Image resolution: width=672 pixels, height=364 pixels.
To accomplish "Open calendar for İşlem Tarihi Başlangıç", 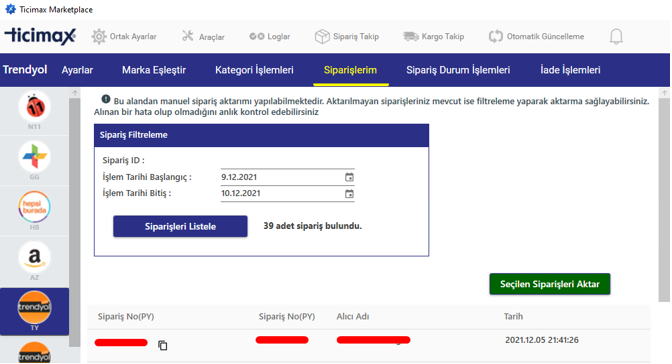I will pos(349,177).
